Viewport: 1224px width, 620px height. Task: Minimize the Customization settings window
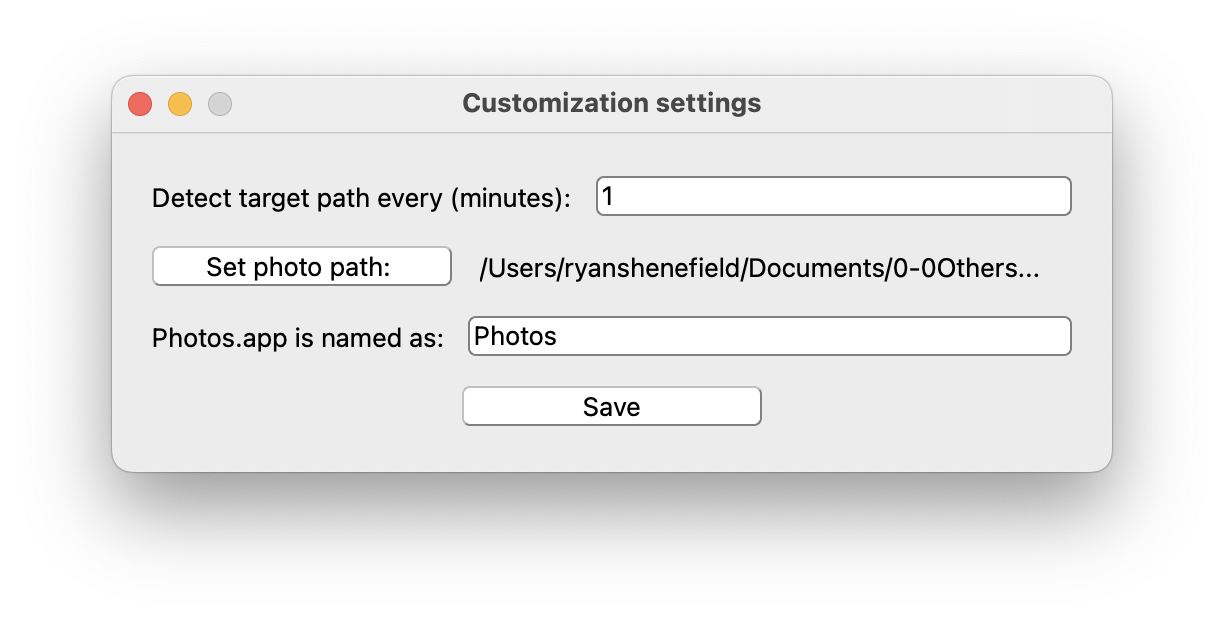(x=180, y=104)
